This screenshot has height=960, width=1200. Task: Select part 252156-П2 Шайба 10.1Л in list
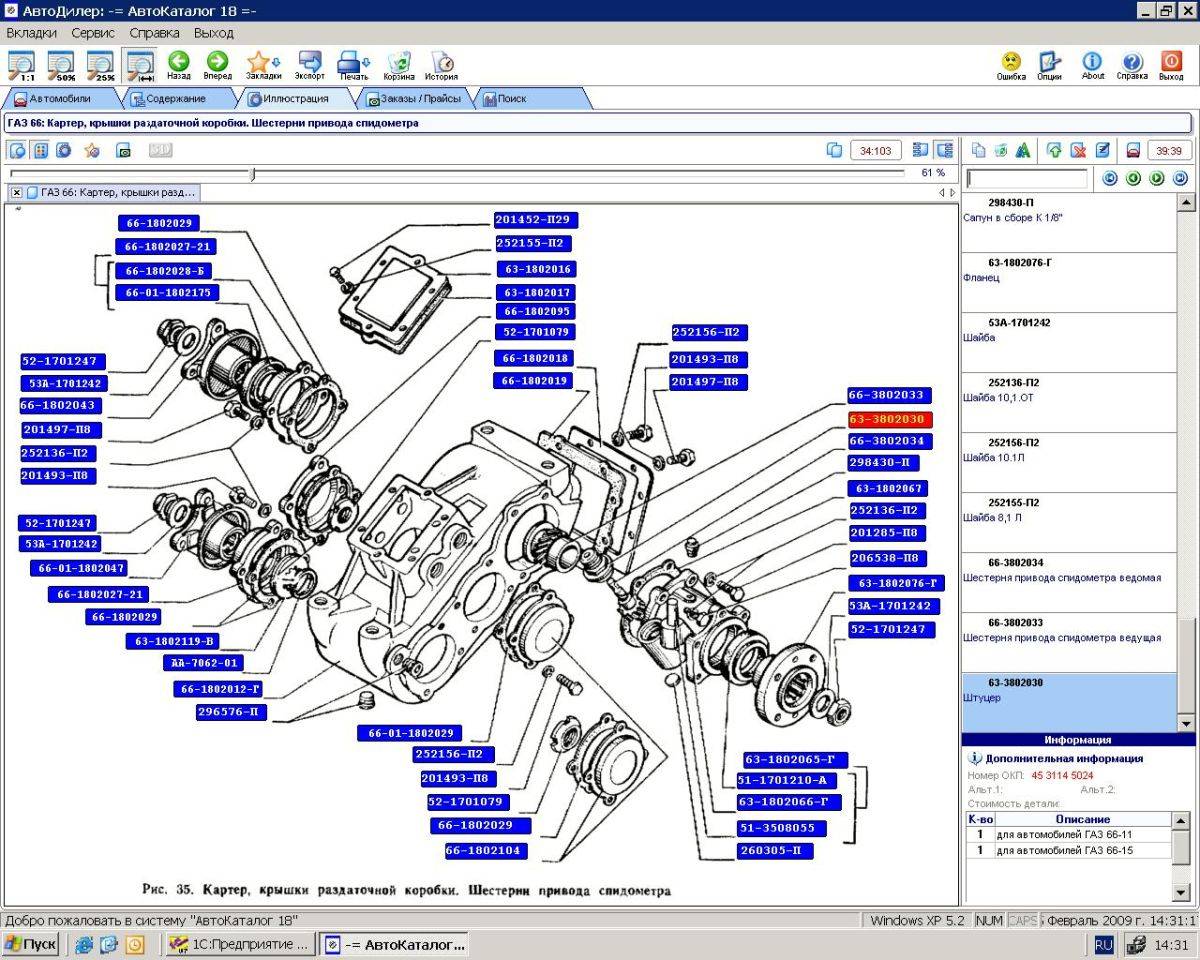(x=1070, y=449)
